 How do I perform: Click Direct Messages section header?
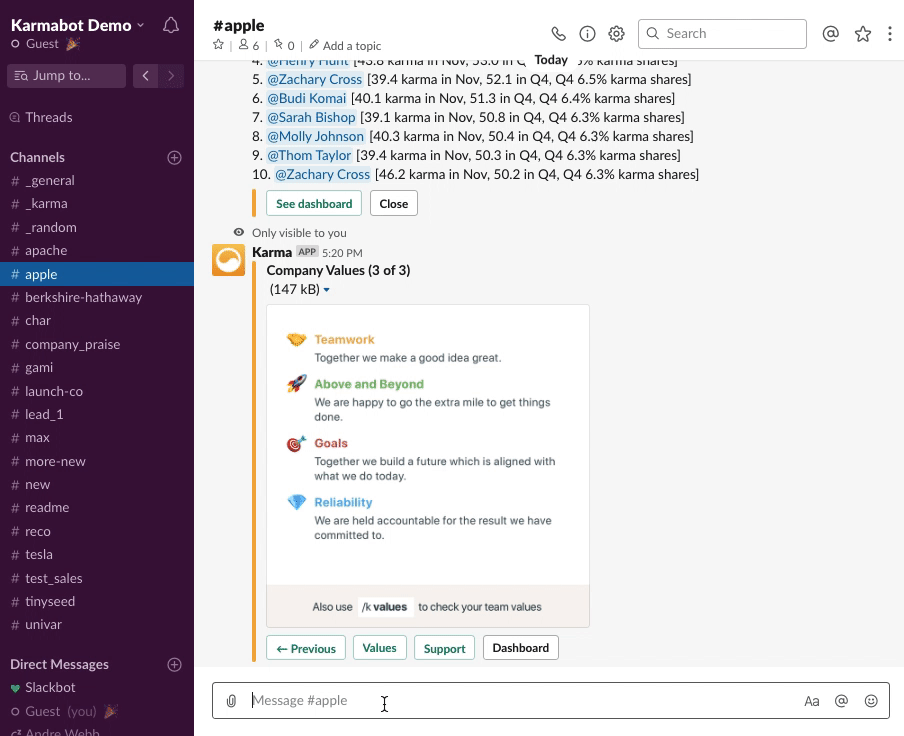(59, 665)
